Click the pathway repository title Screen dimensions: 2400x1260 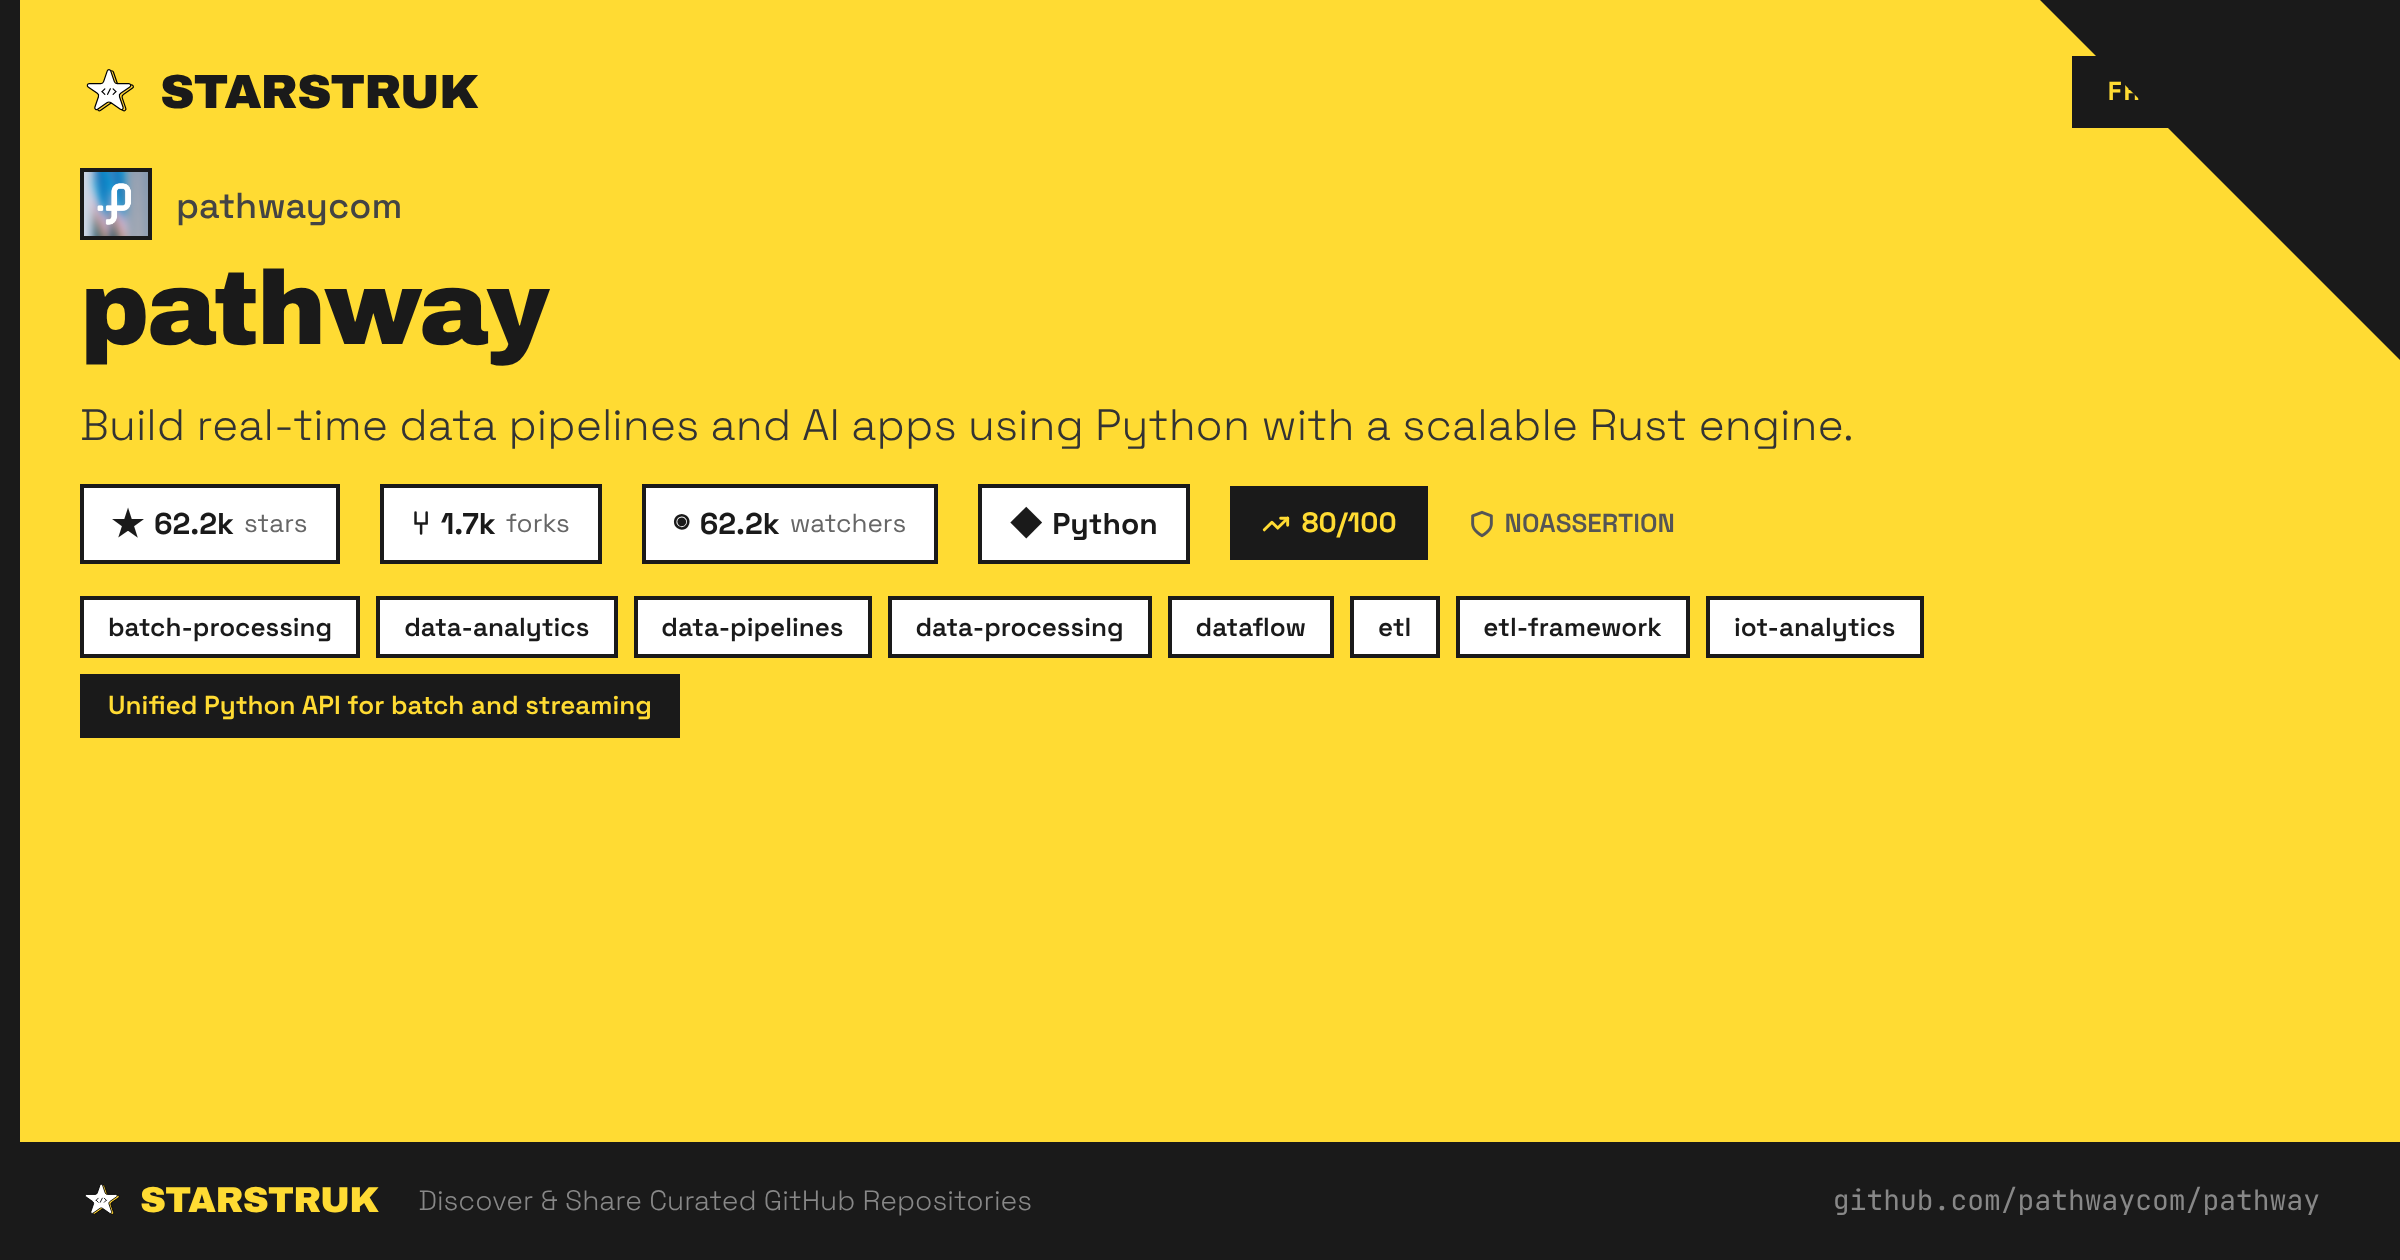pyautogui.click(x=316, y=315)
